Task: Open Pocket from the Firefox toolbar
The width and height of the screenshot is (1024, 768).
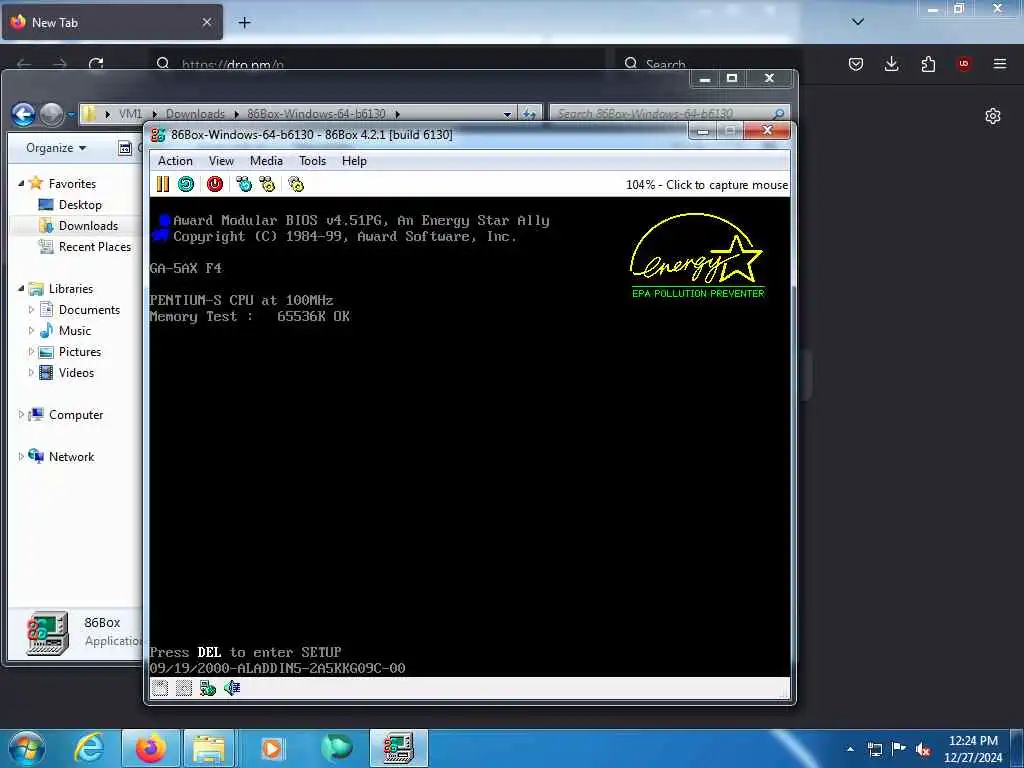Action: (856, 63)
